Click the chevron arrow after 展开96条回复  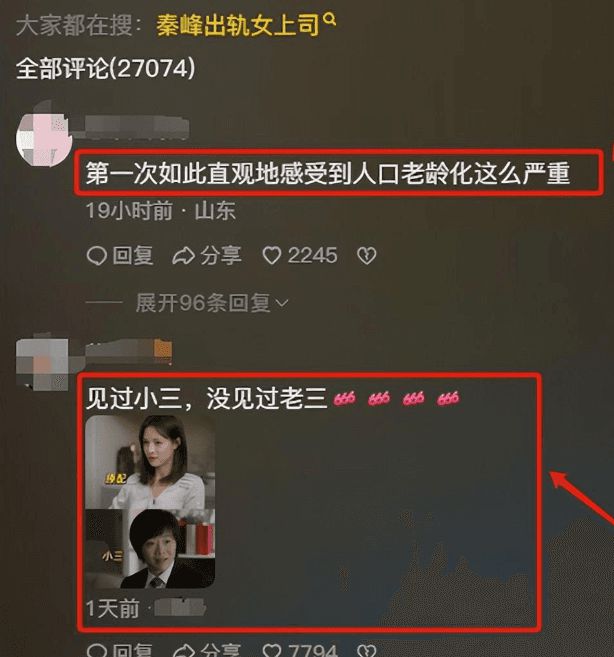(283, 303)
